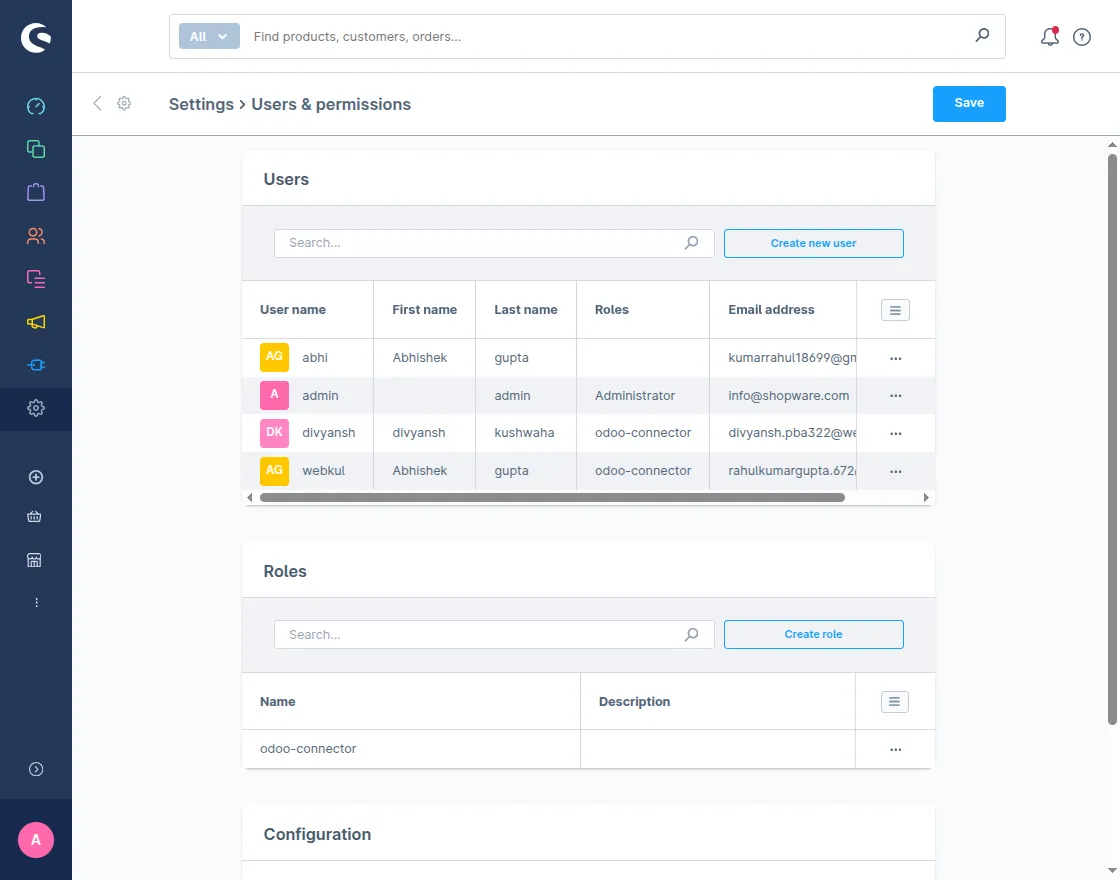Open the actions menu for user webkul
Viewport: 1120px width, 880px height.
point(896,471)
